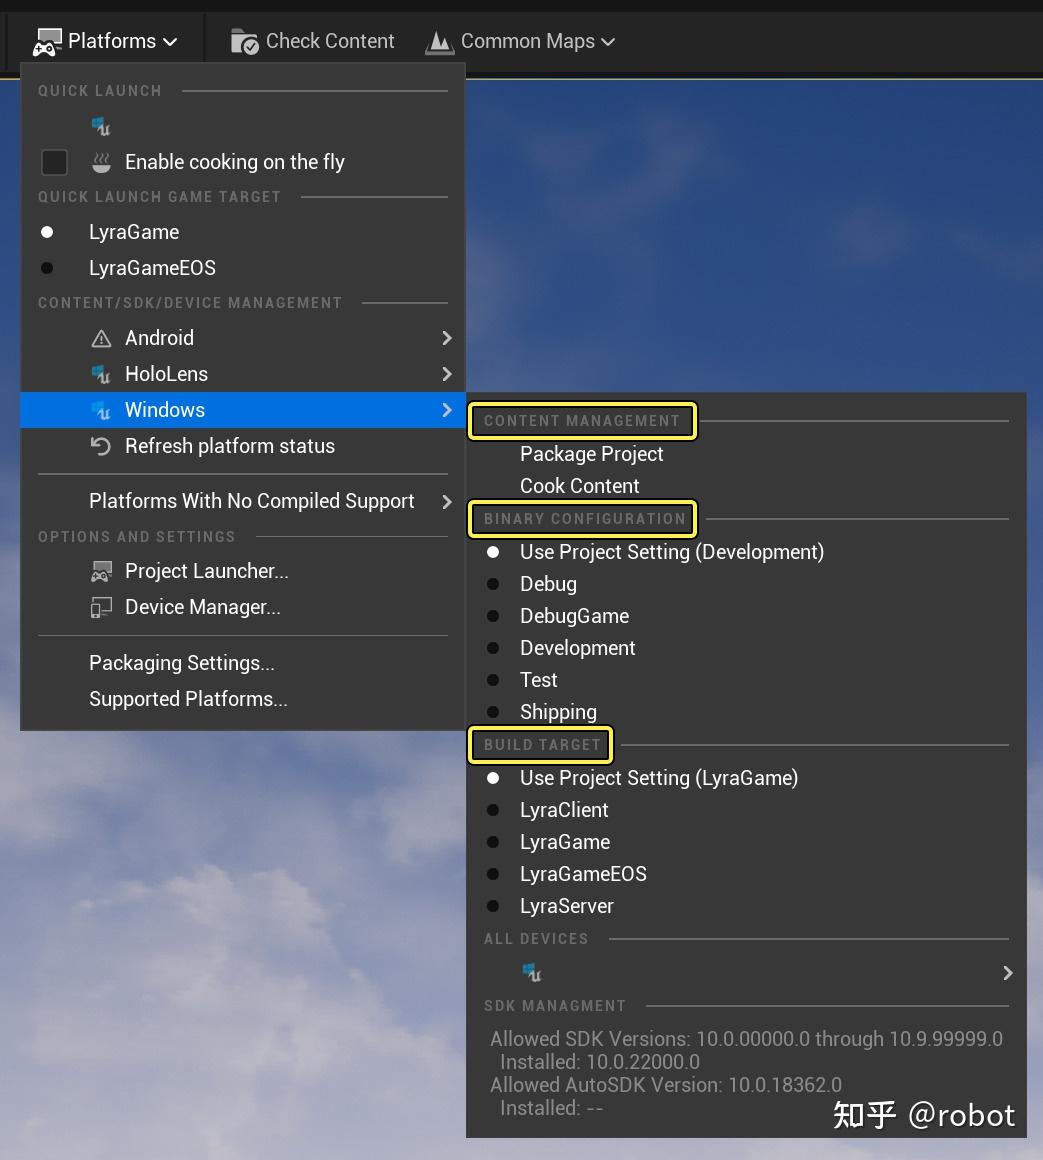Click the Common Maps mountain icon
This screenshot has height=1160, width=1043.
coord(439,42)
